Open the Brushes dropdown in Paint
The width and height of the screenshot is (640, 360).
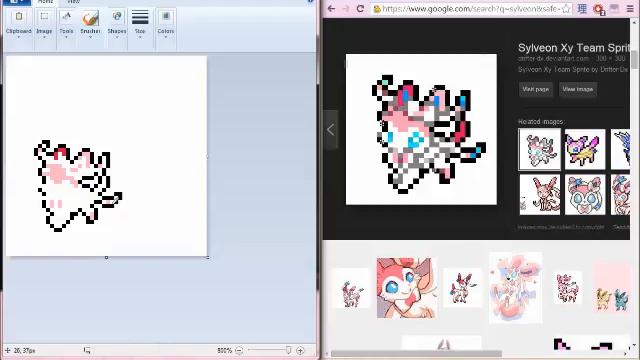coord(90,24)
